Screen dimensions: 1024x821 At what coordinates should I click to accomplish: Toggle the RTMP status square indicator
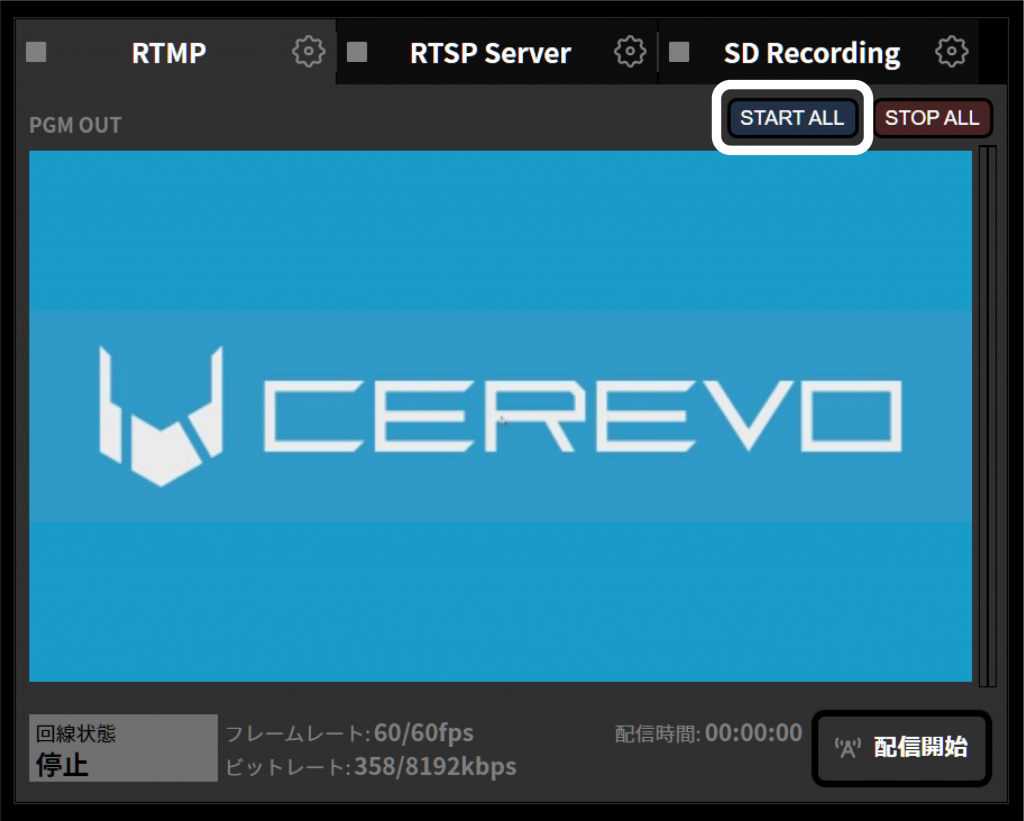point(36,52)
